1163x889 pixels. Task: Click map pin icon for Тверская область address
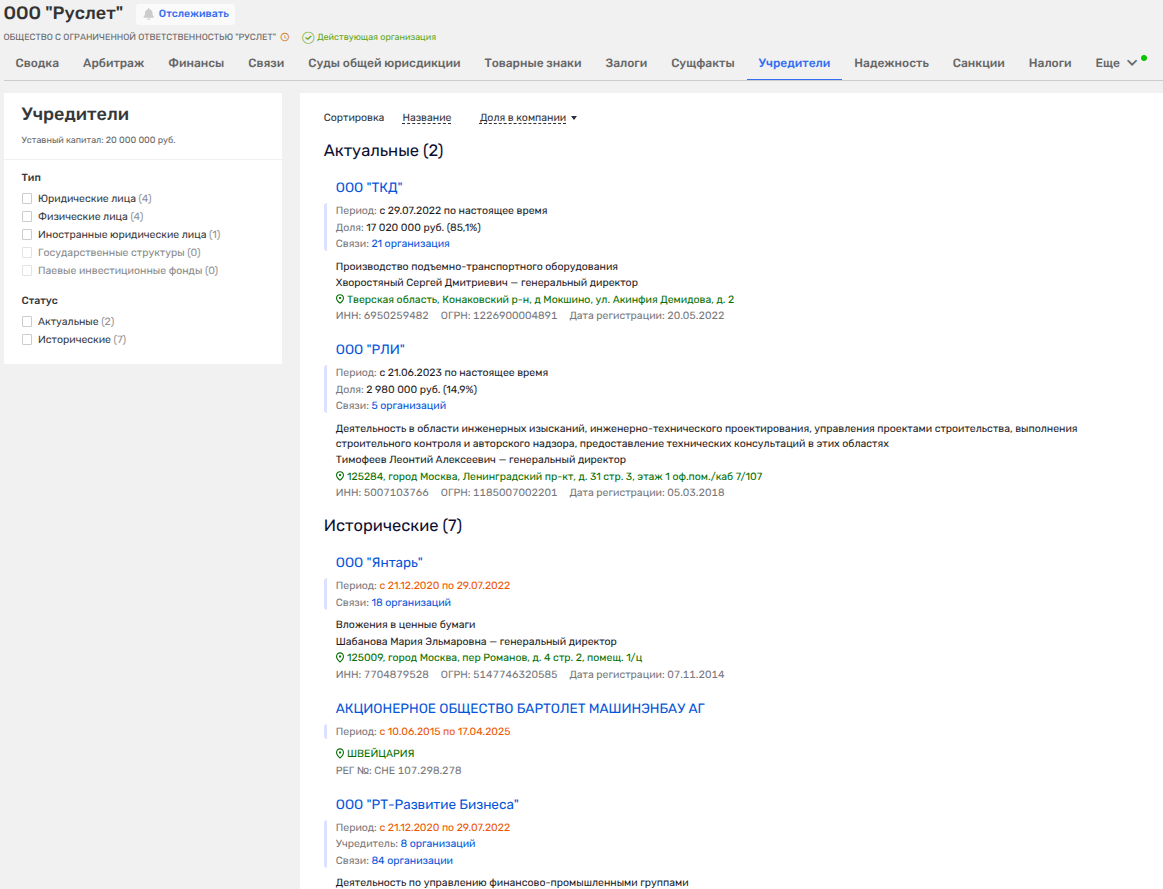[x=340, y=299]
